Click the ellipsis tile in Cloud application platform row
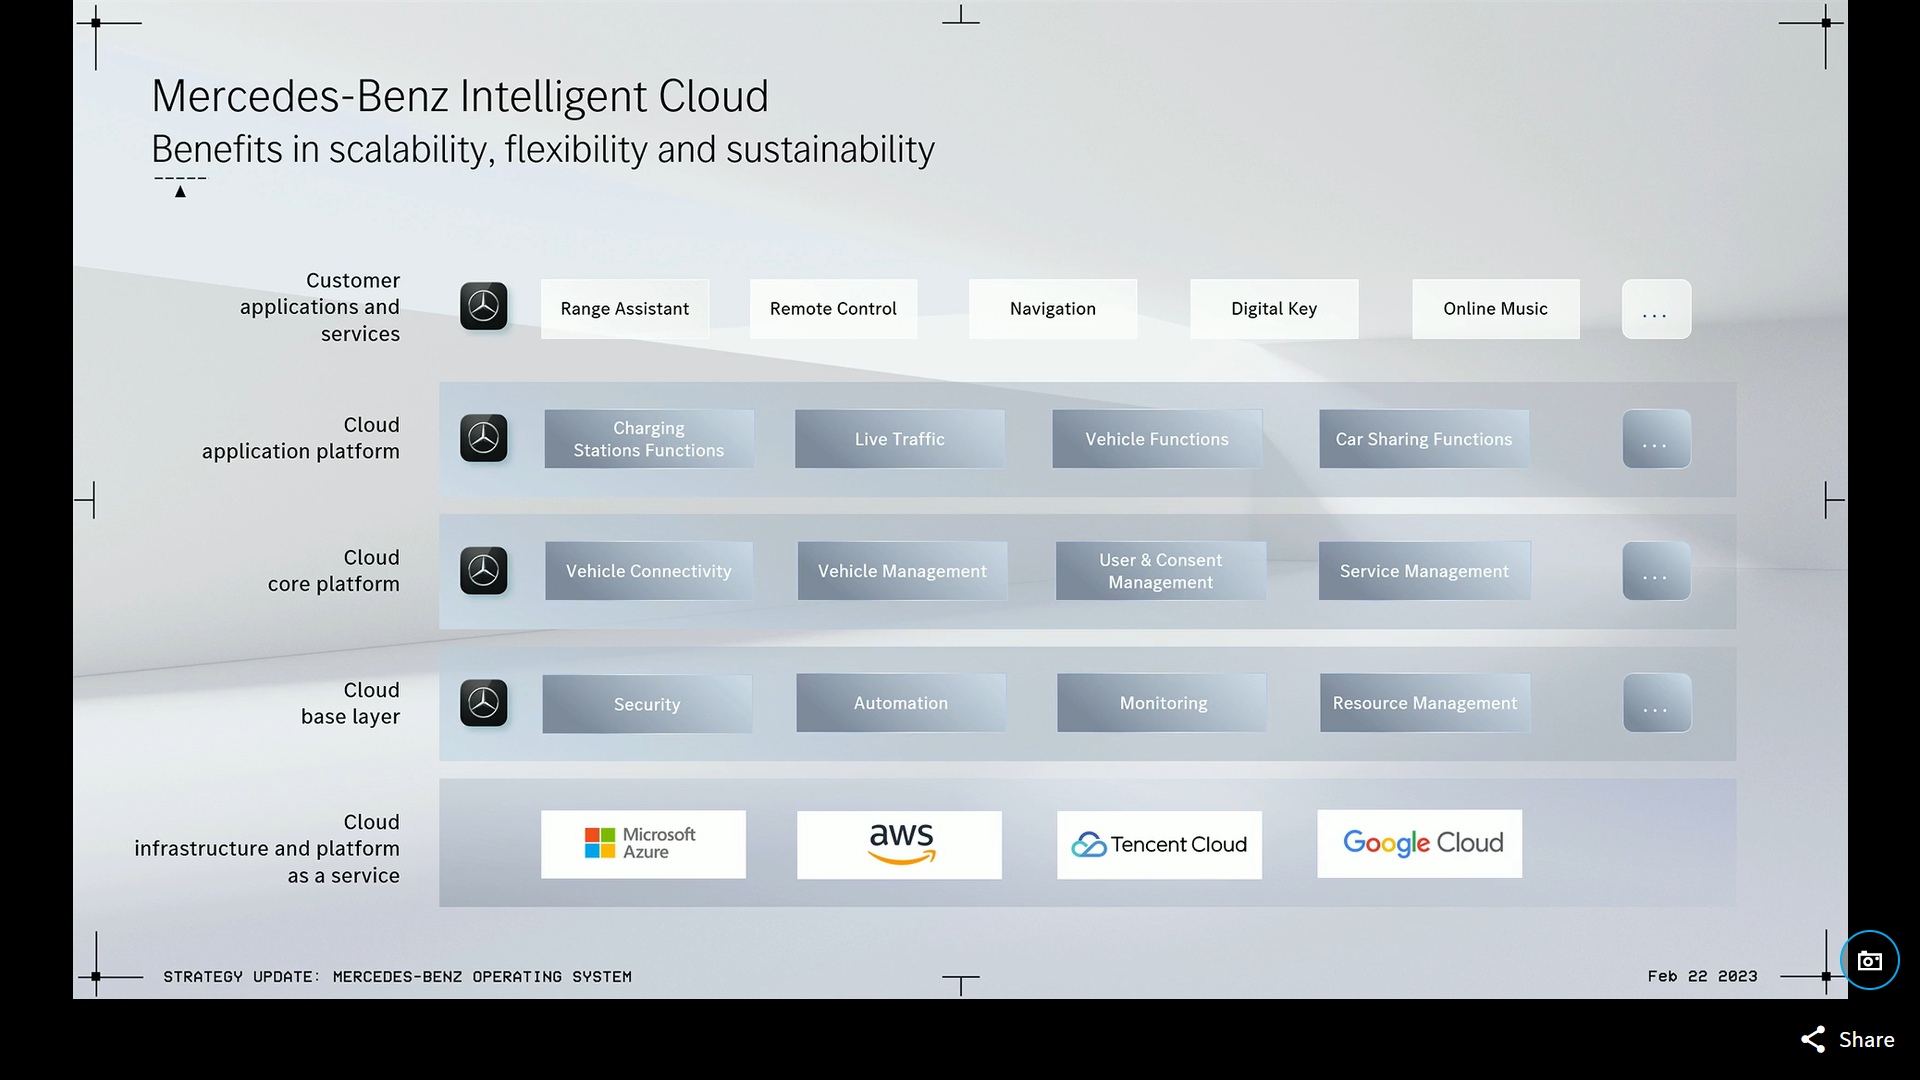The height and width of the screenshot is (1080, 1920). [1656, 439]
